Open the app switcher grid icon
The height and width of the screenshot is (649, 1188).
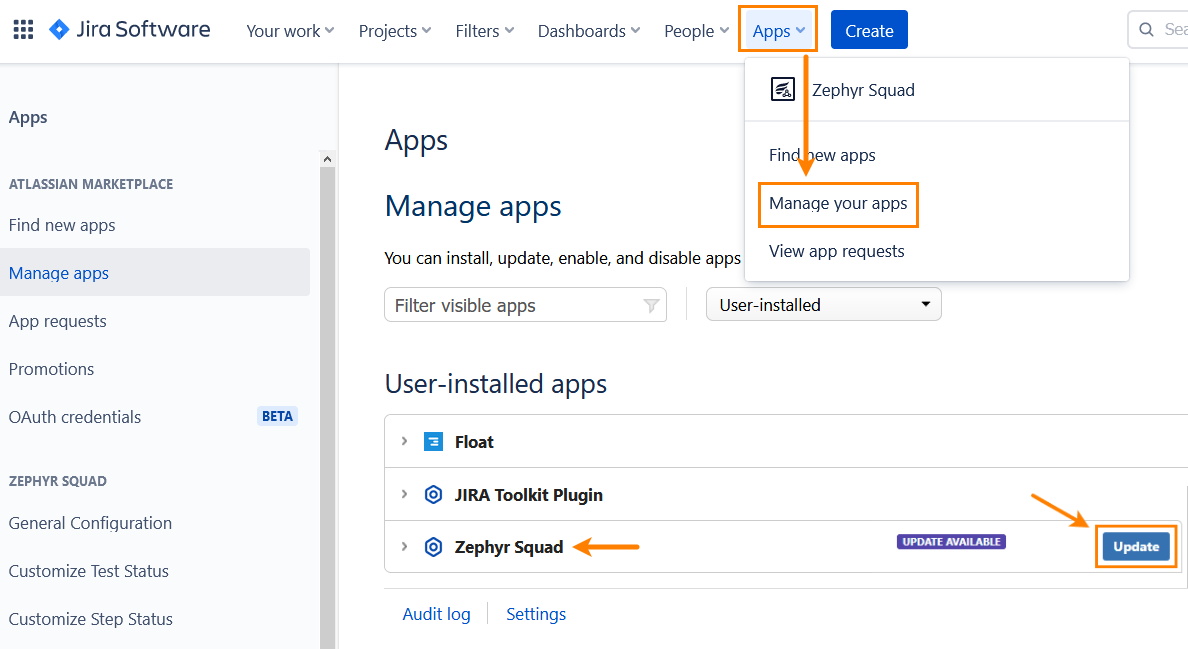(x=23, y=30)
